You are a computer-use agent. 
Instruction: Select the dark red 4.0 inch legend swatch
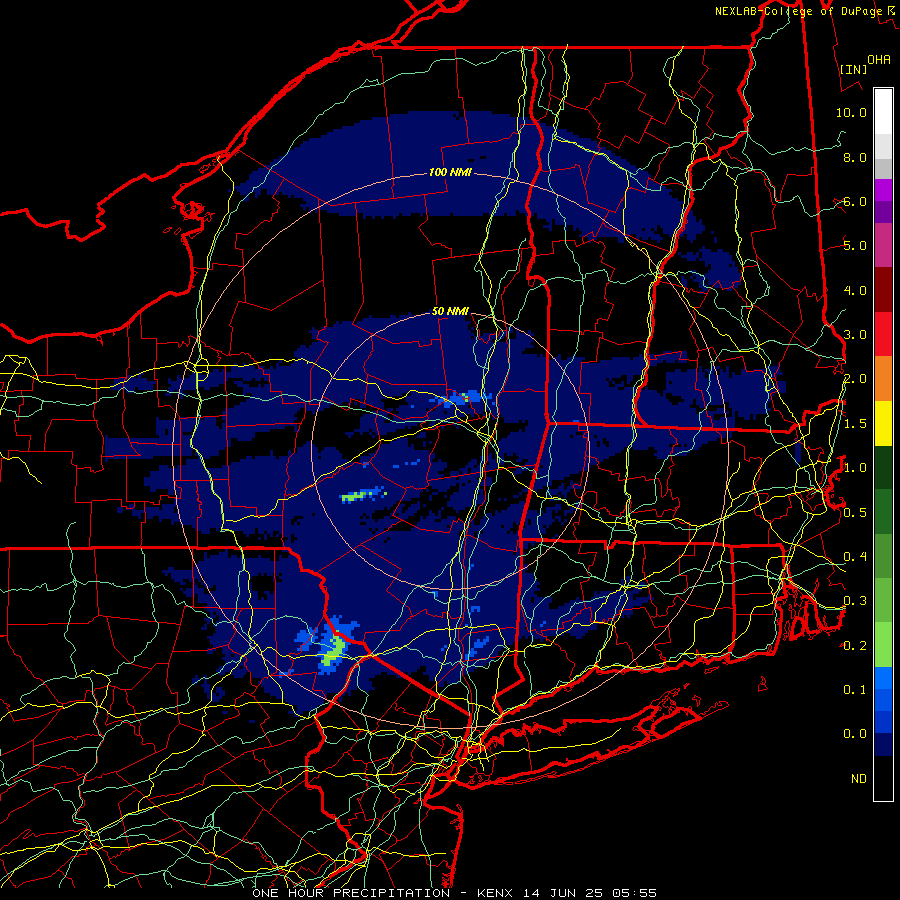(x=883, y=290)
